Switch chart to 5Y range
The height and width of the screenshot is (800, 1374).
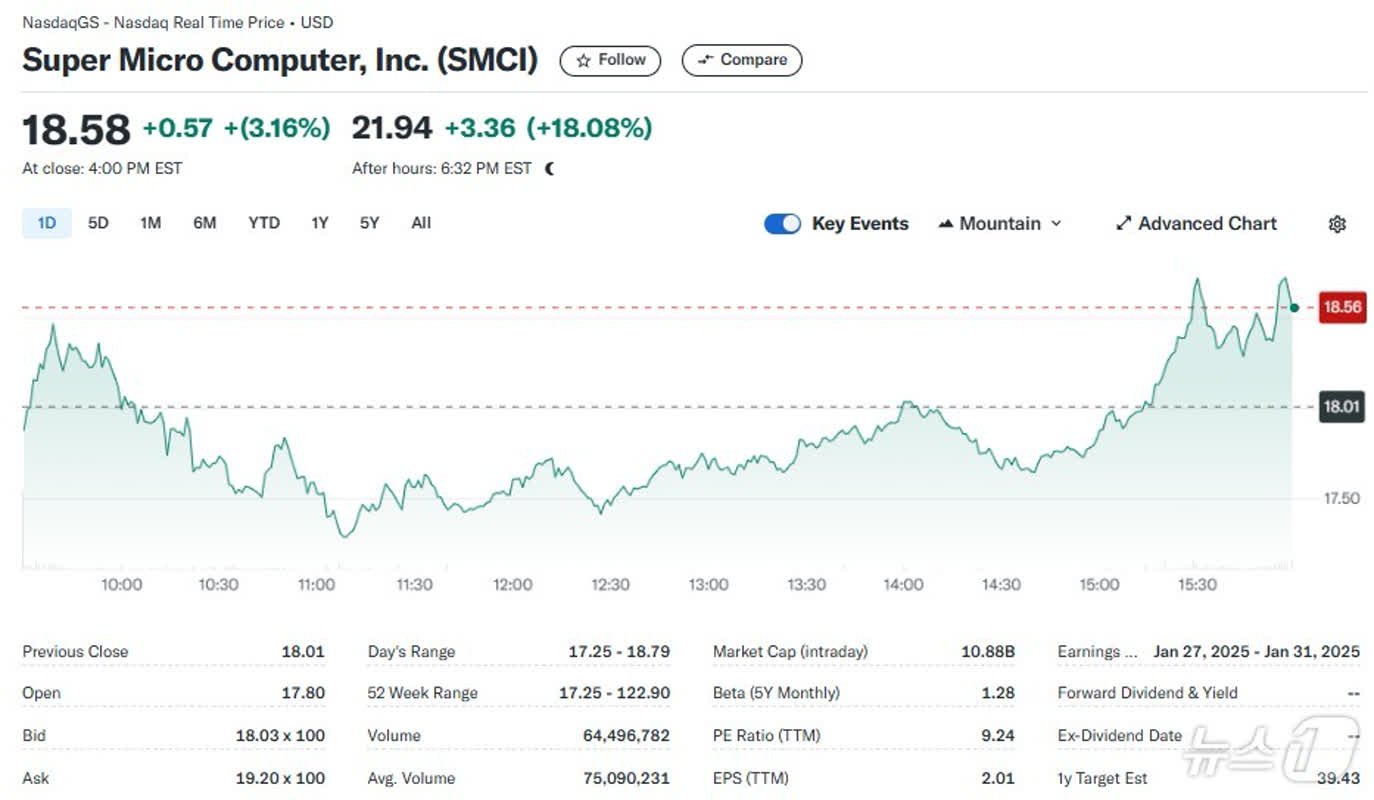click(369, 223)
